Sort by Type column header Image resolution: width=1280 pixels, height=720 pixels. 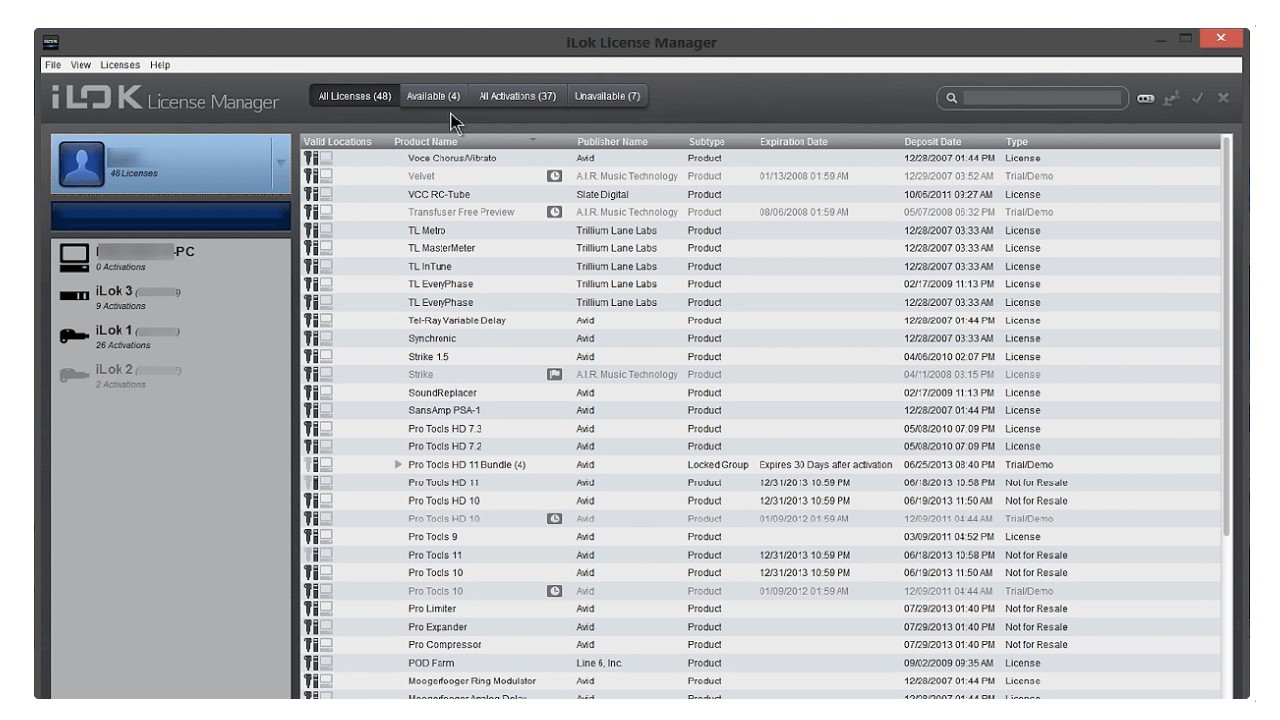pyautogui.click(x=1016, y=142)
